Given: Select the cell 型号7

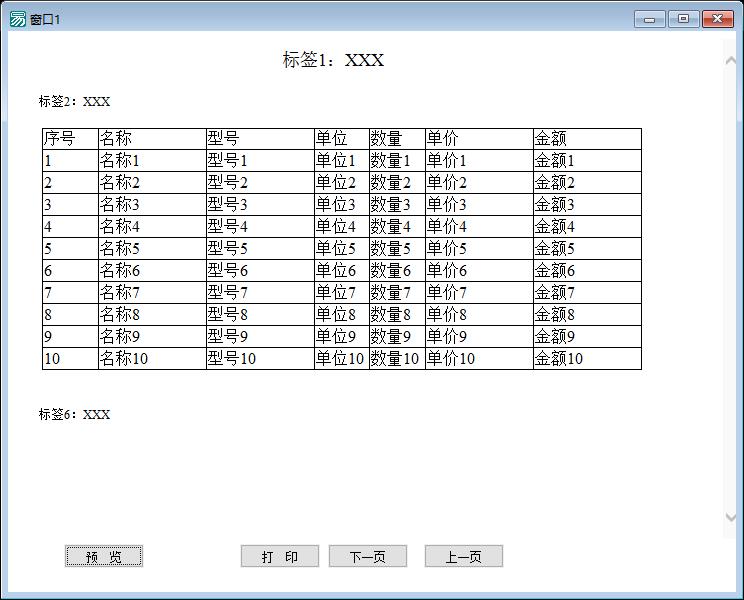Looking at the screenshot, I should tap(260, 293).
